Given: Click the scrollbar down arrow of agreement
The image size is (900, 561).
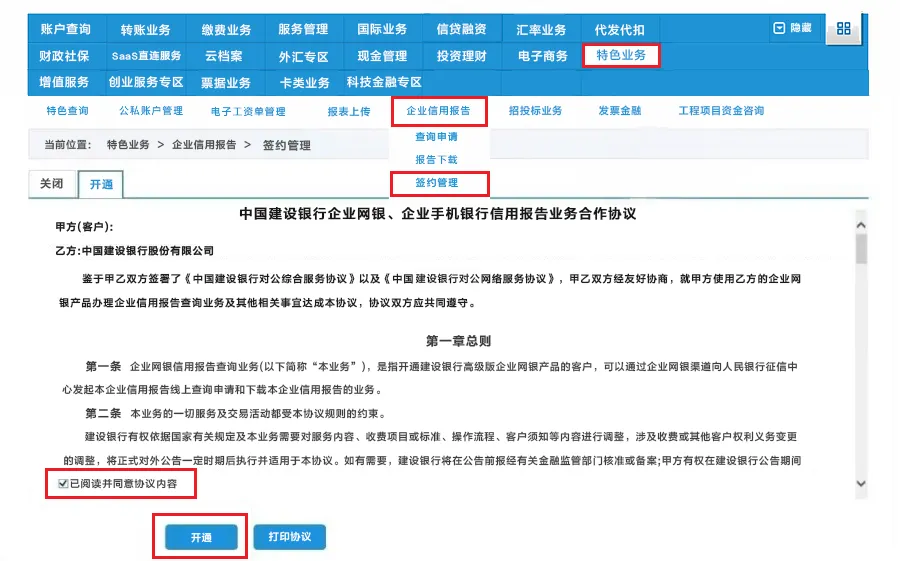Looking at the screenshot, I should tap(861, 483).
